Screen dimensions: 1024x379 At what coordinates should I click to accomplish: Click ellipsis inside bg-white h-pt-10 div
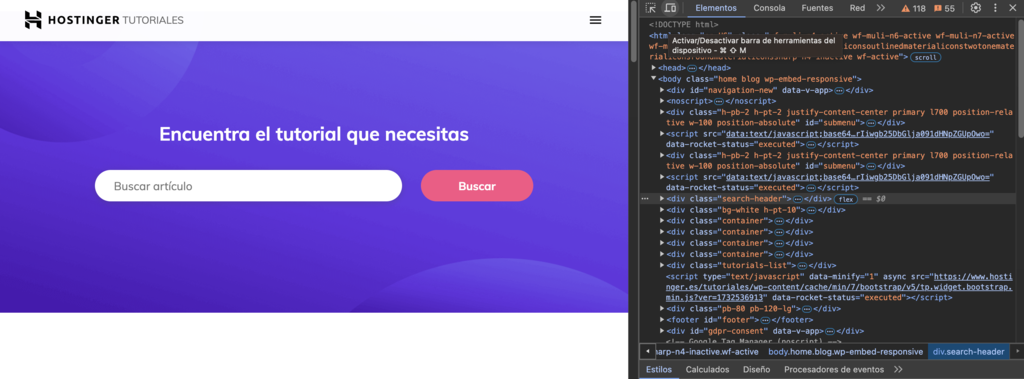(812, 210)
